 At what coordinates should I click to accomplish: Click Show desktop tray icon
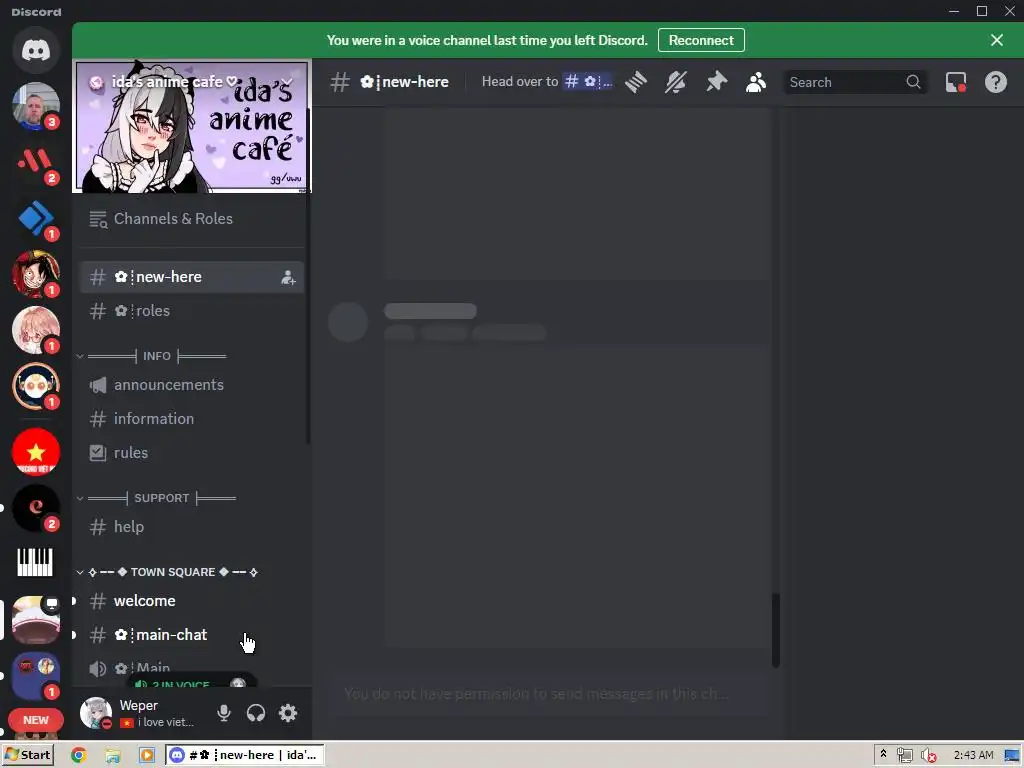tap(1012, 756)
